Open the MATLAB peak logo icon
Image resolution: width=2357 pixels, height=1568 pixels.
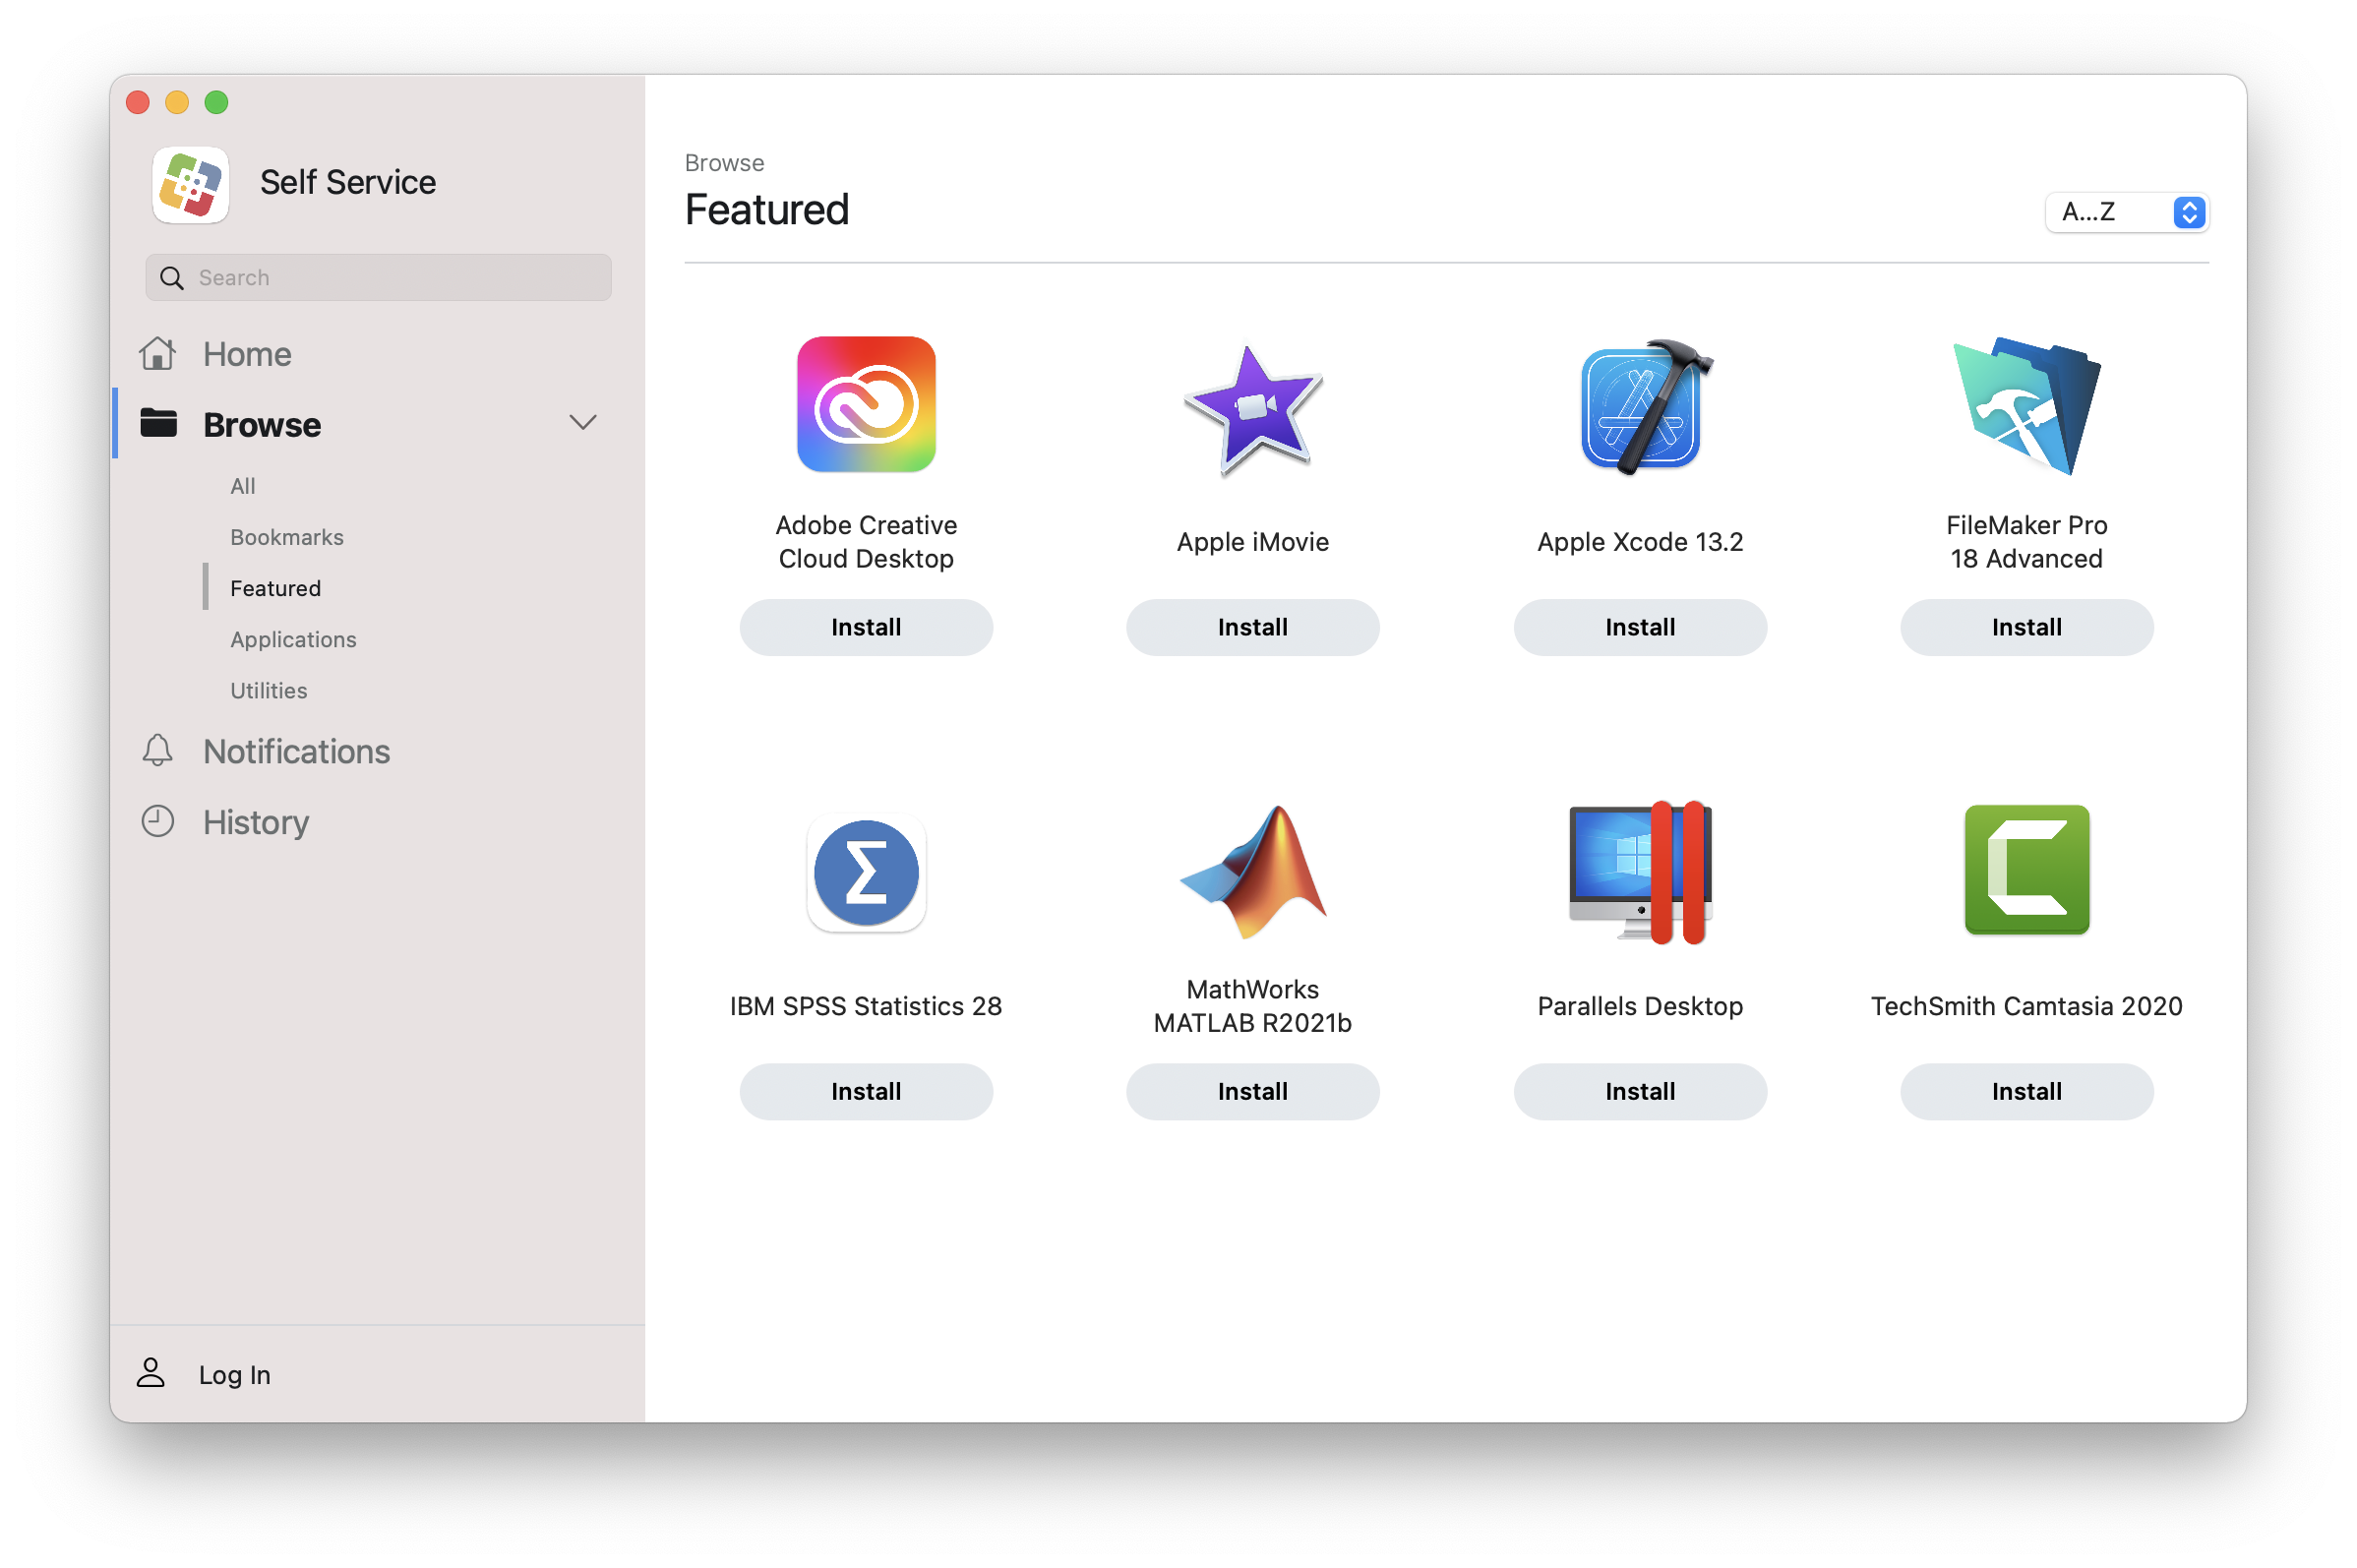1252,871
